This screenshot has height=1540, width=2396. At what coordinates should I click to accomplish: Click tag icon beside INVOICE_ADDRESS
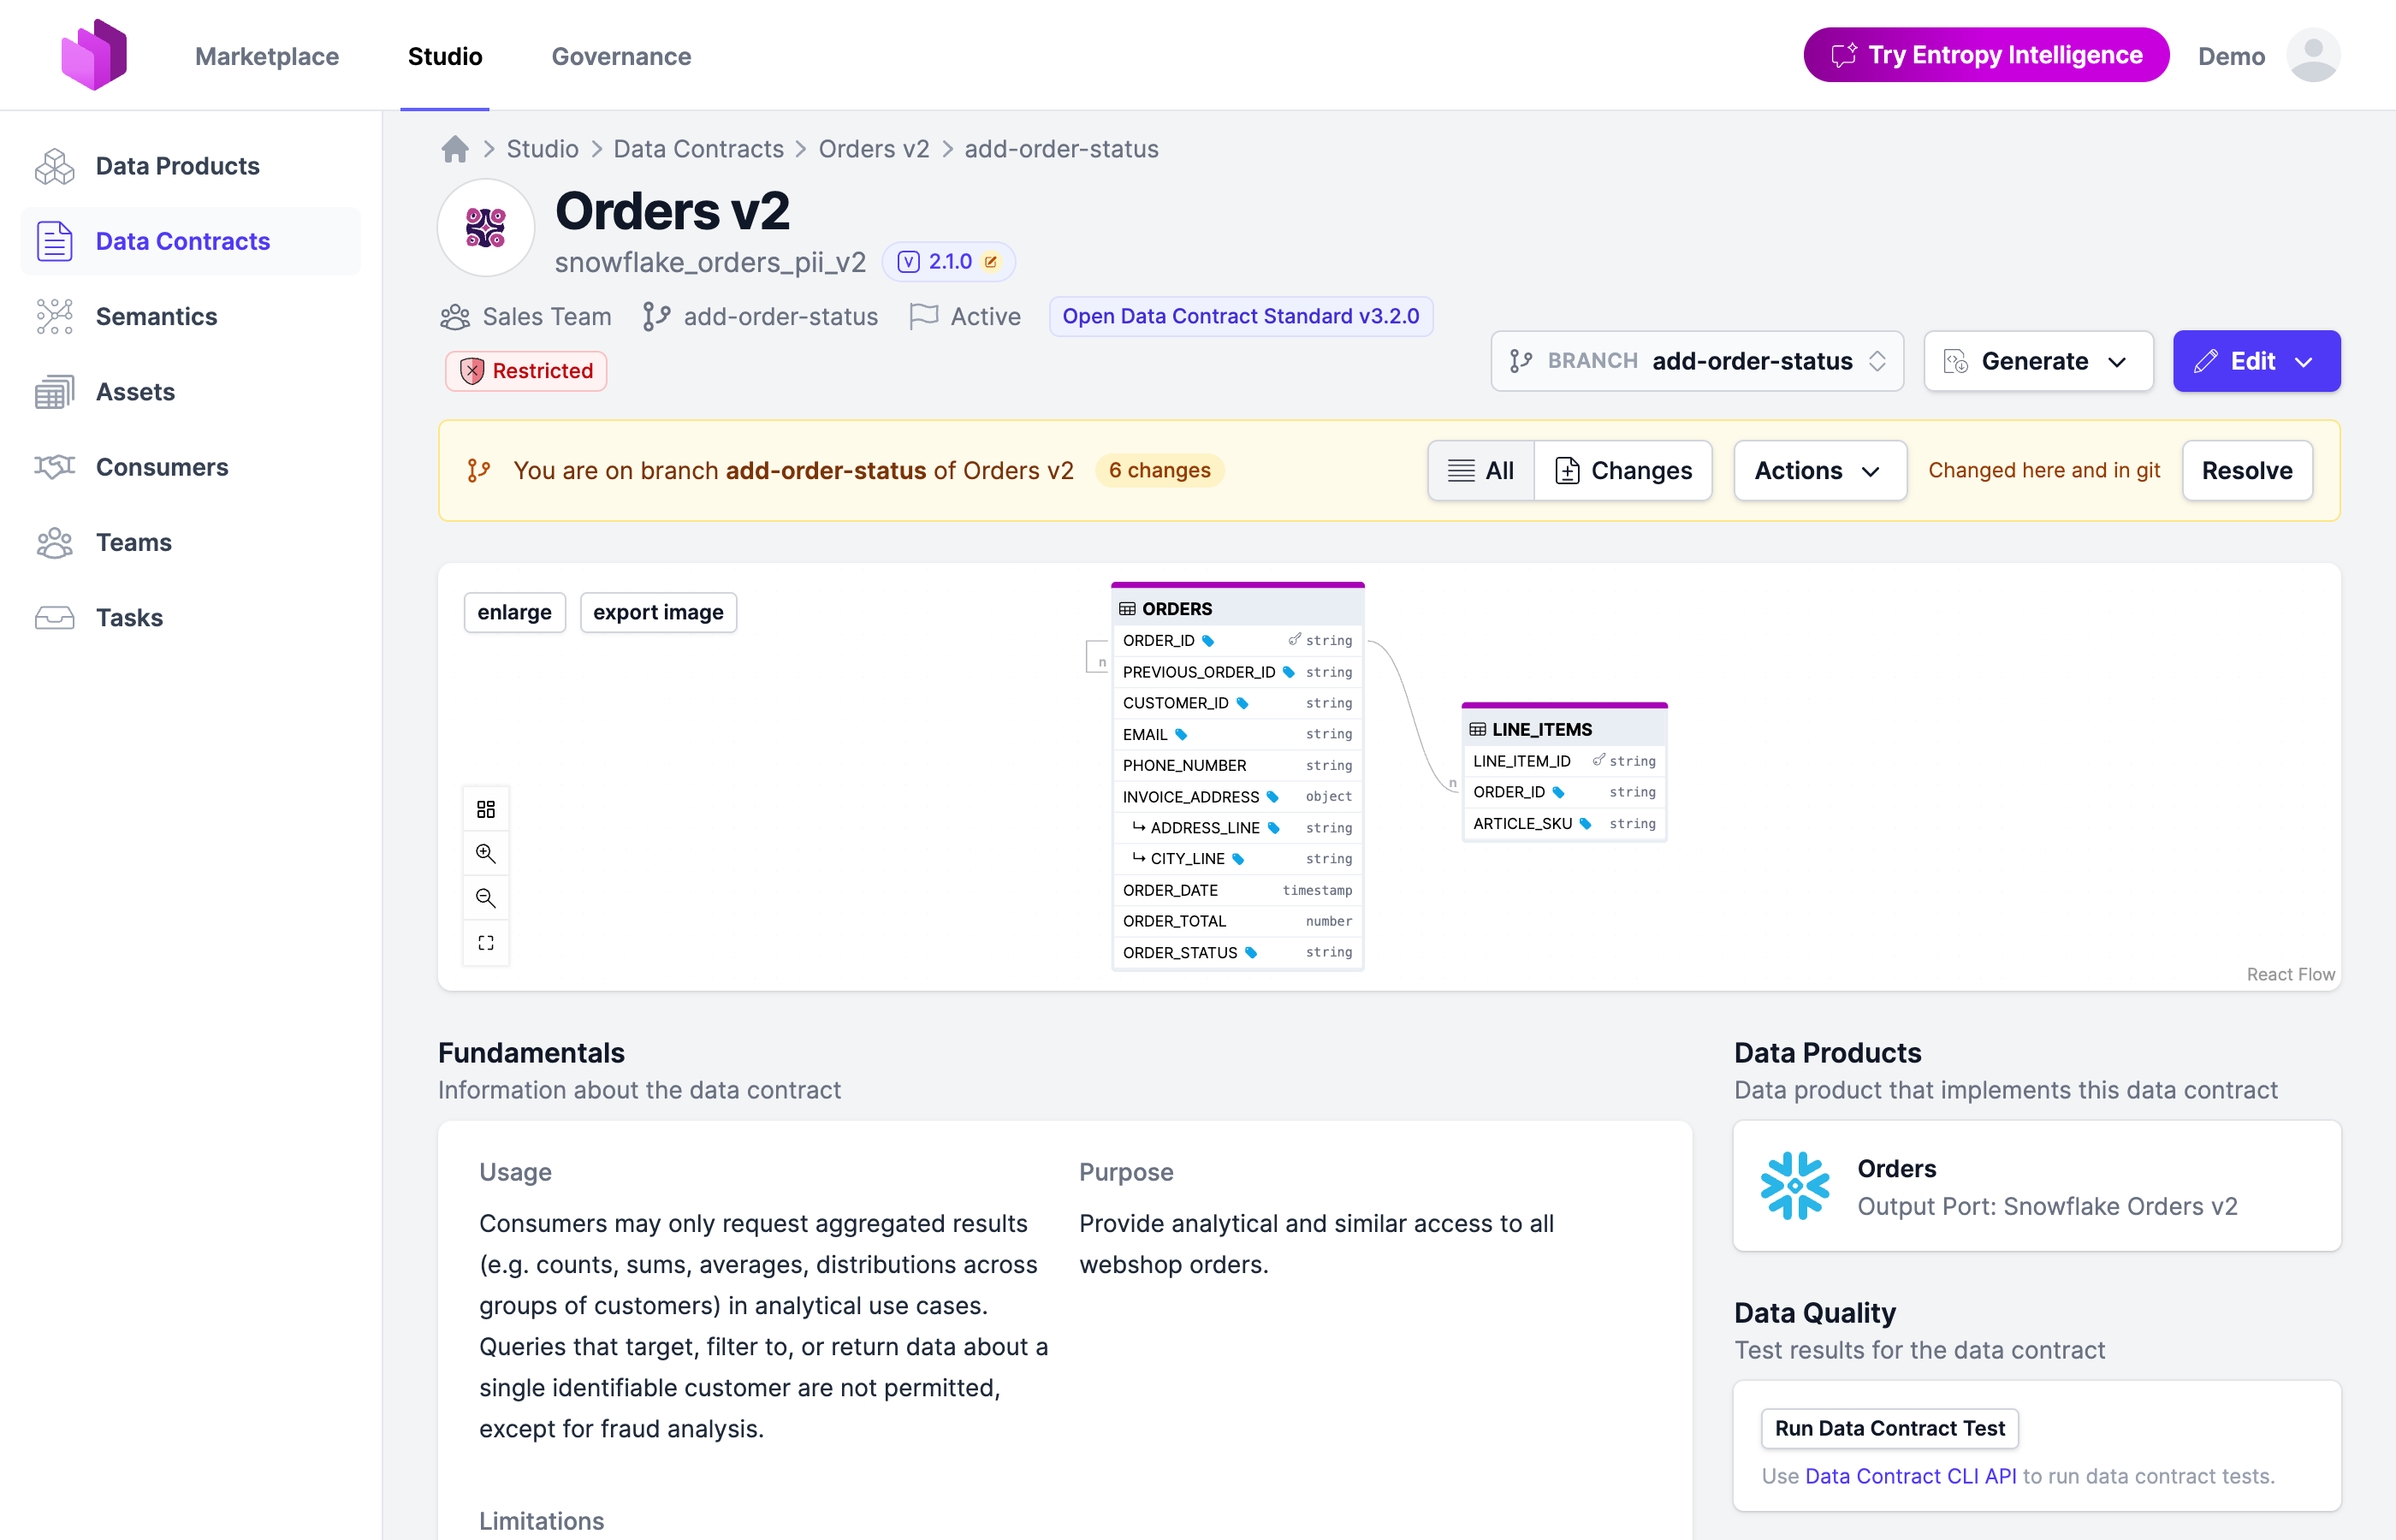(x=1273, y=797)
